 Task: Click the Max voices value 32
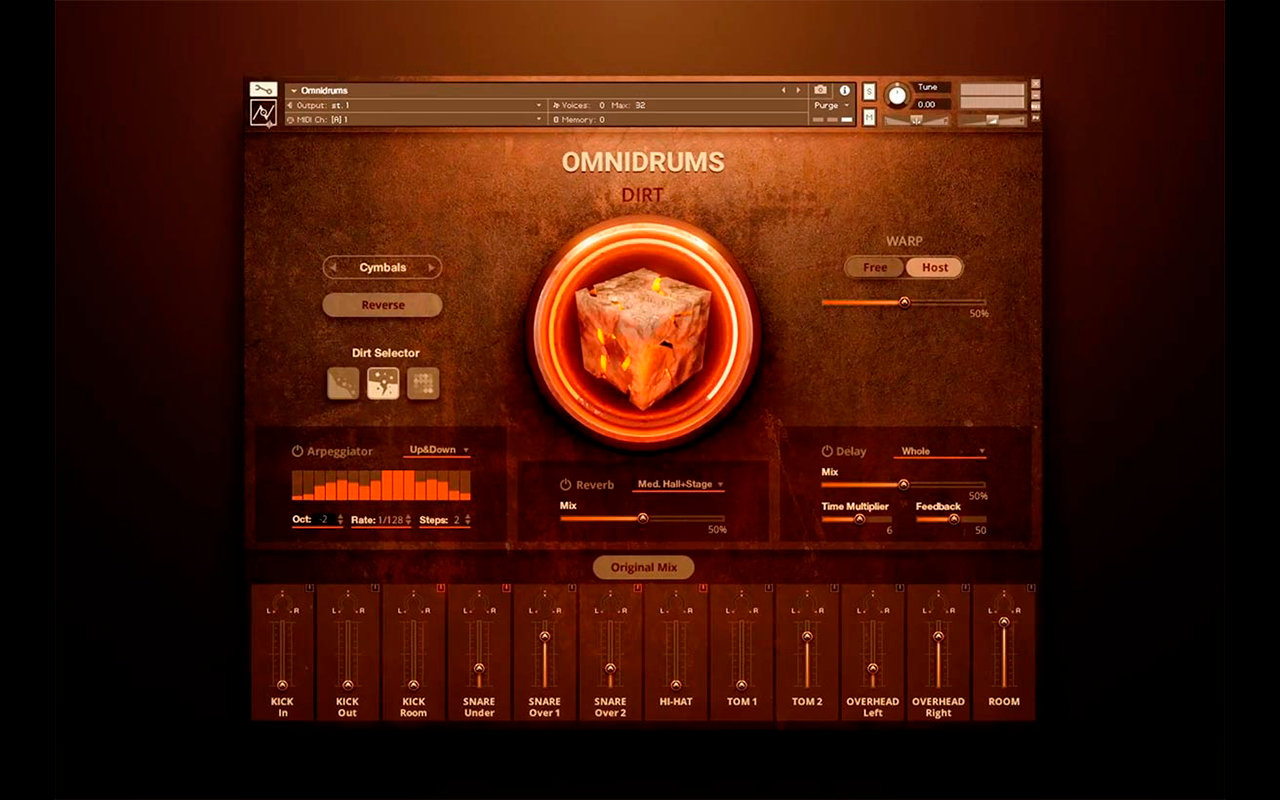[x=640, y=105]
